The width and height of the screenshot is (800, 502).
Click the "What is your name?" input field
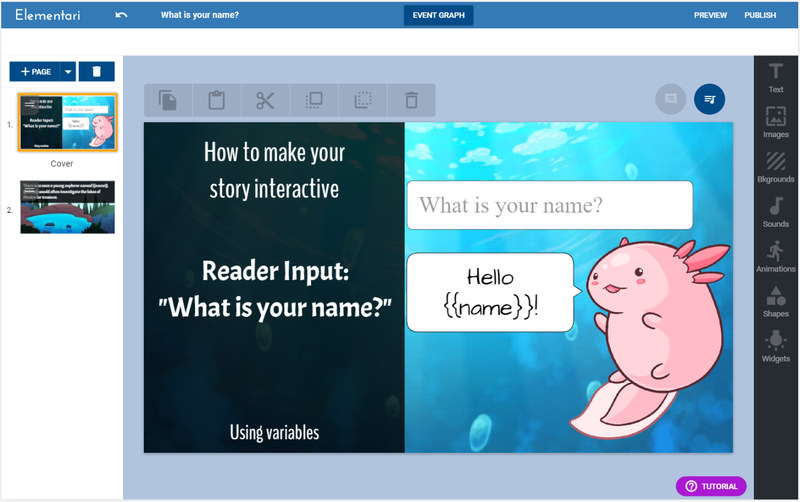click(550, 205)
